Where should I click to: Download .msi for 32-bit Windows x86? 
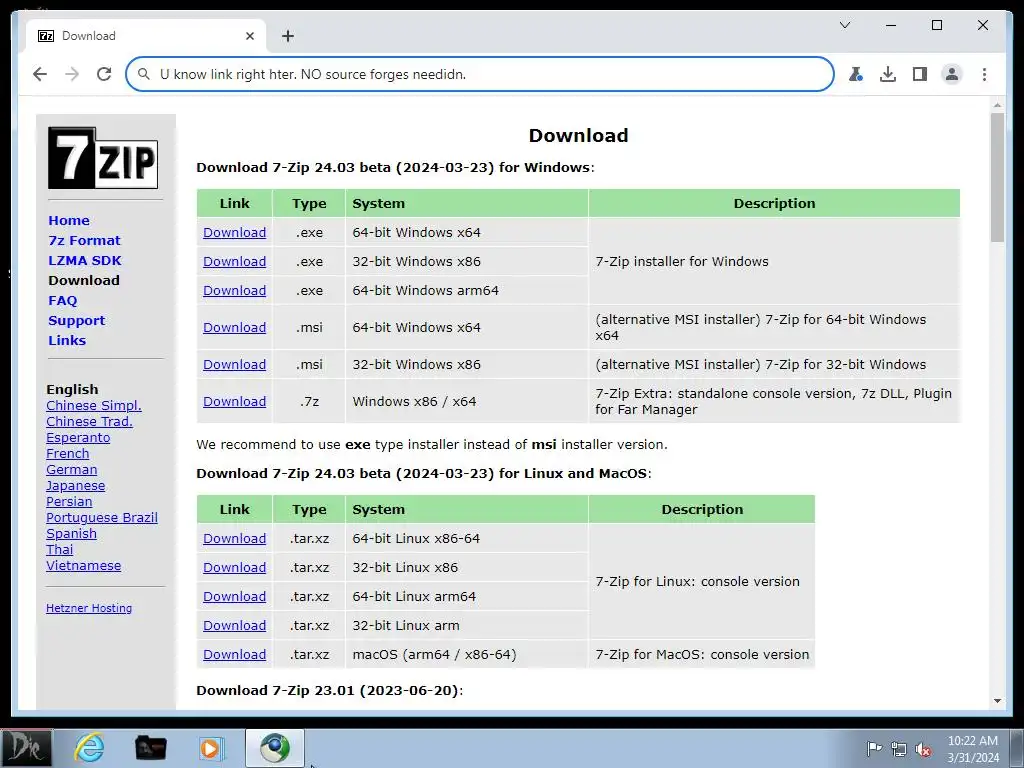pos(234,364)
